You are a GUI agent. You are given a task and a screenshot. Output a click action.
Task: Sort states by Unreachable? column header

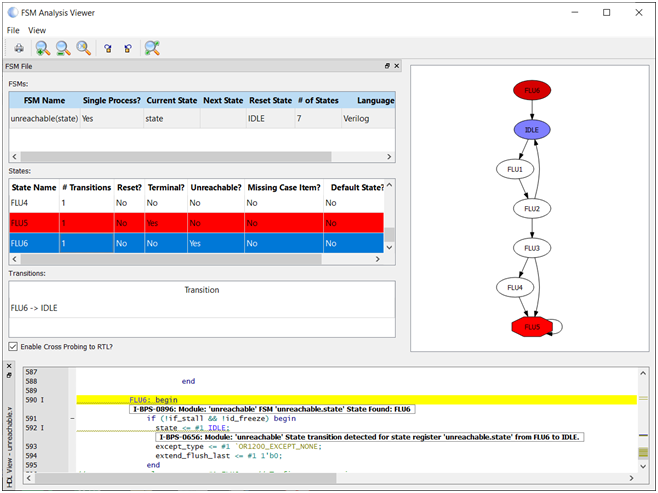(x=215, y=187)
